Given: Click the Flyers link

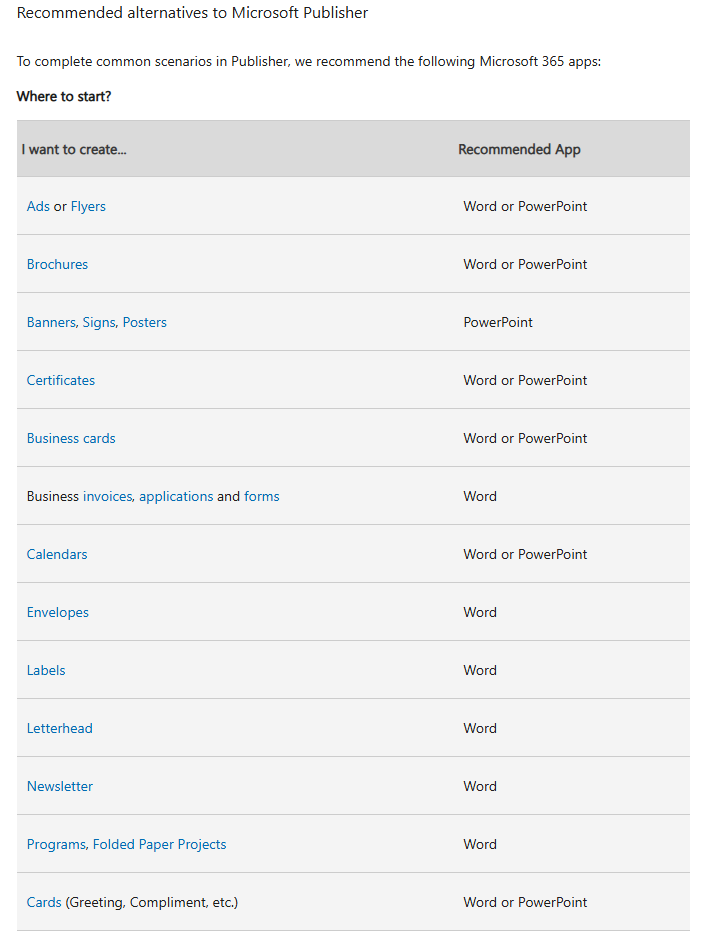Looking at the screenshot, I should 88,206.
